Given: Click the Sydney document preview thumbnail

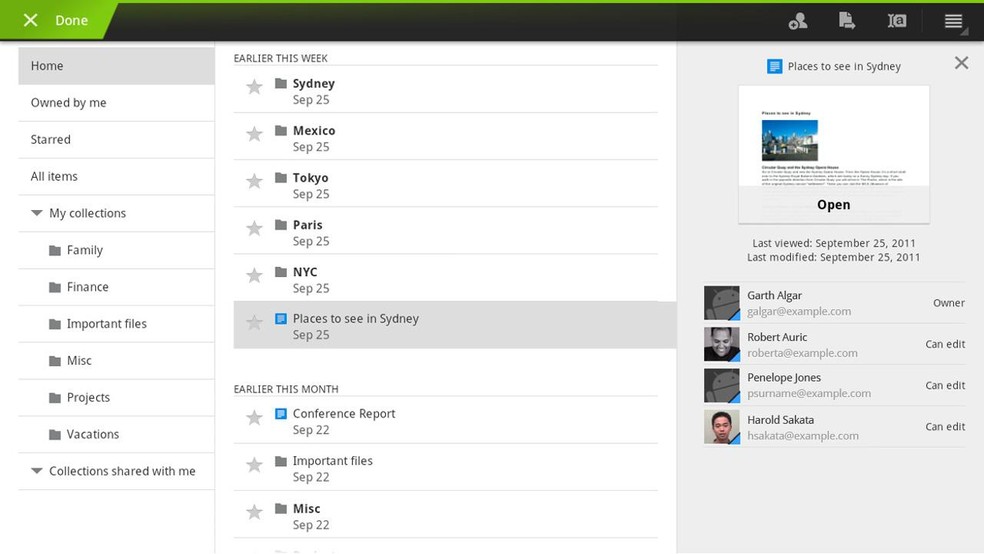Looking at the screenshot, I should tap(833, 138).
